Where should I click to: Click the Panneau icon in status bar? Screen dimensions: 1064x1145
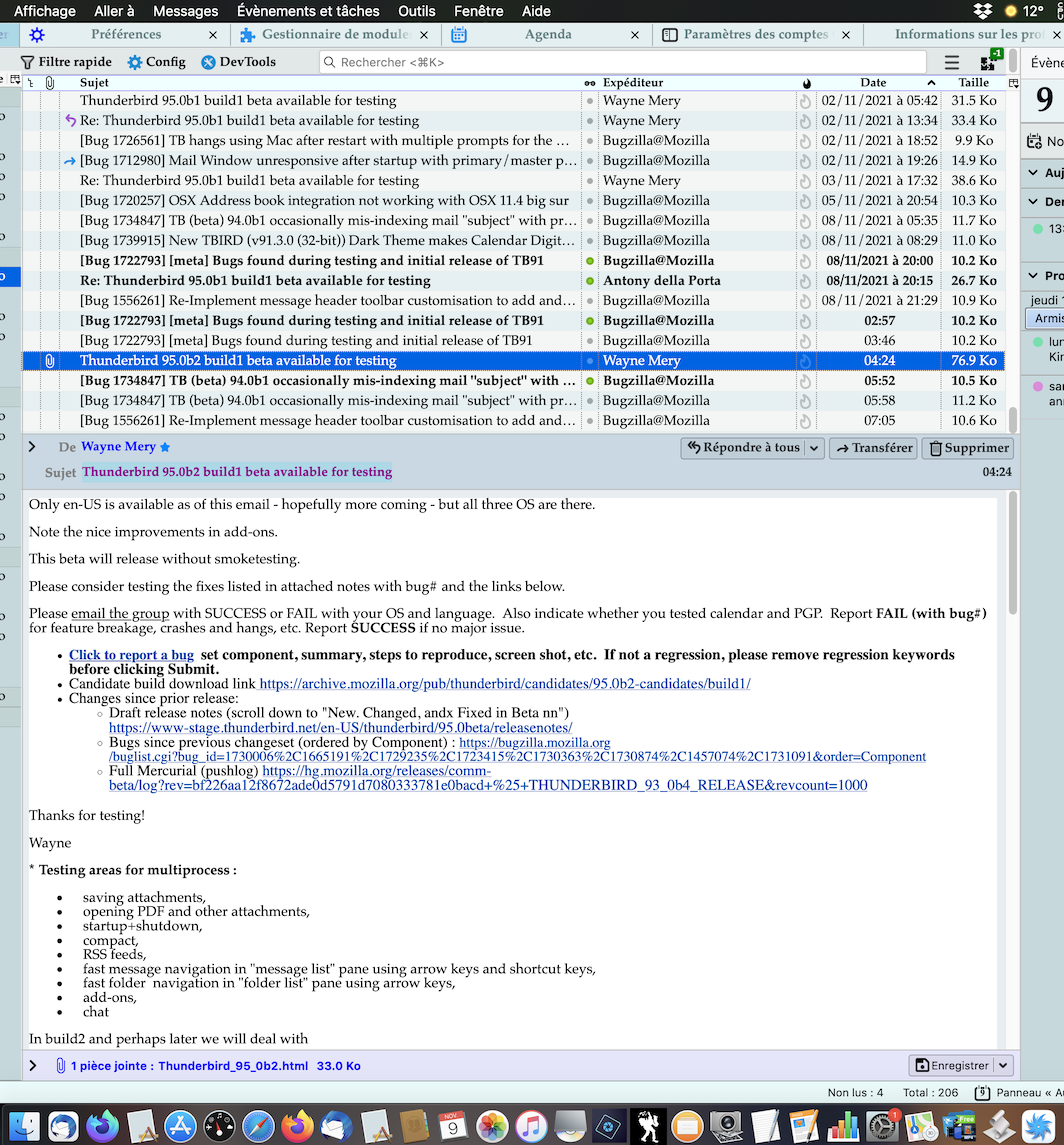[982, 1092]
